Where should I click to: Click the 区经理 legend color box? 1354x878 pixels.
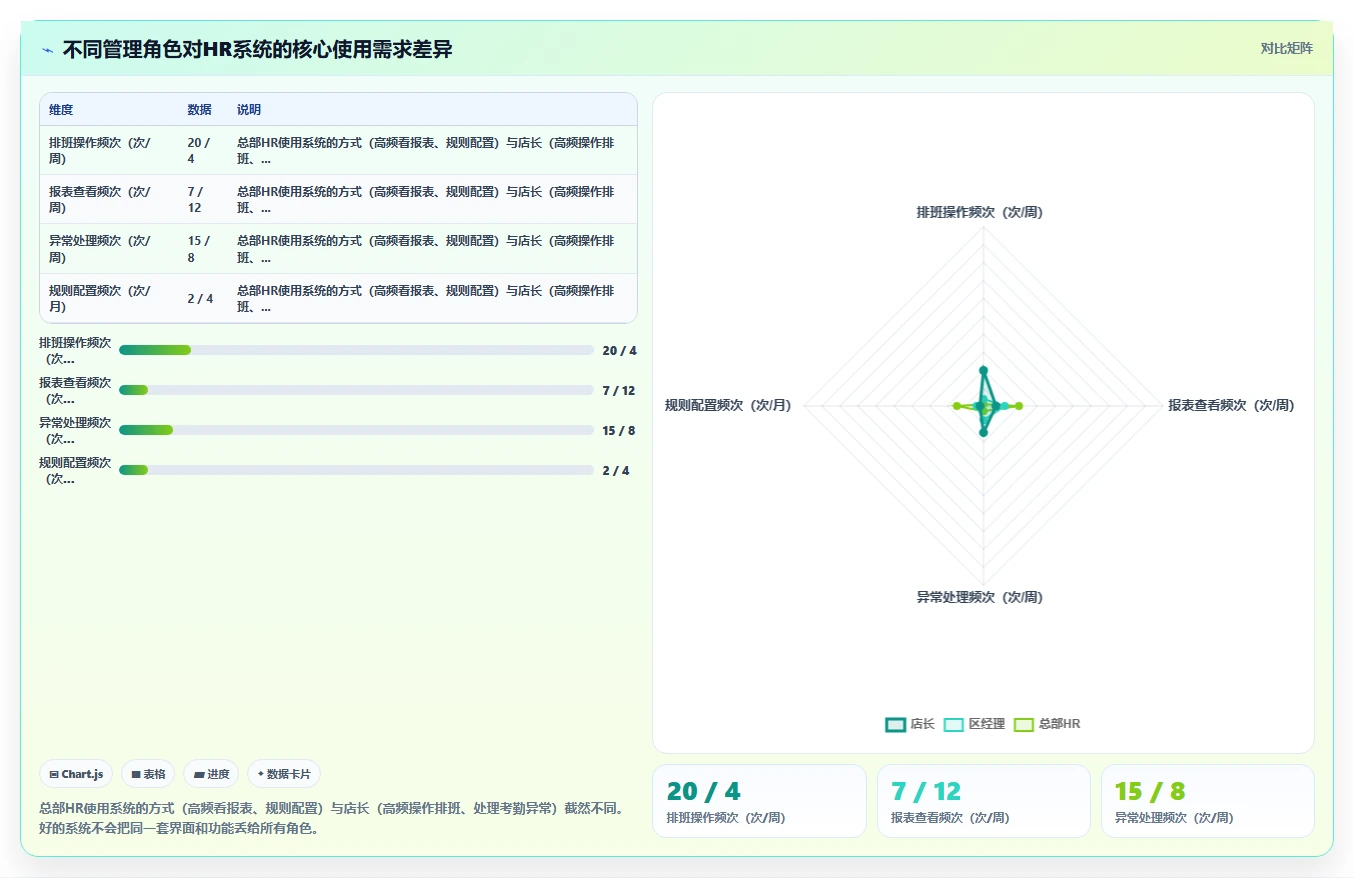(x=954, y=724)
